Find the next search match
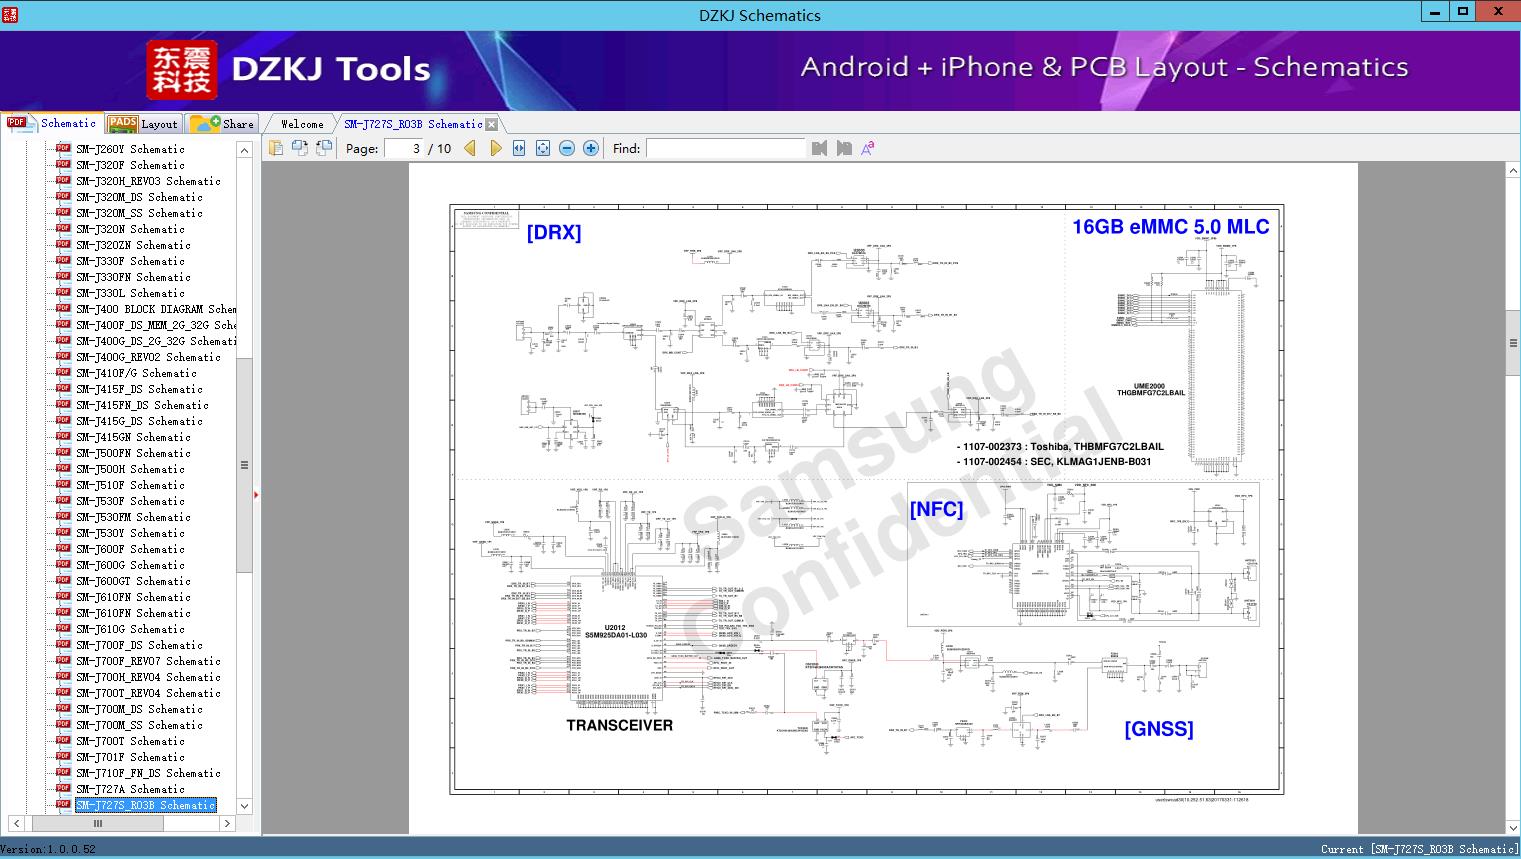 (844, 148)
